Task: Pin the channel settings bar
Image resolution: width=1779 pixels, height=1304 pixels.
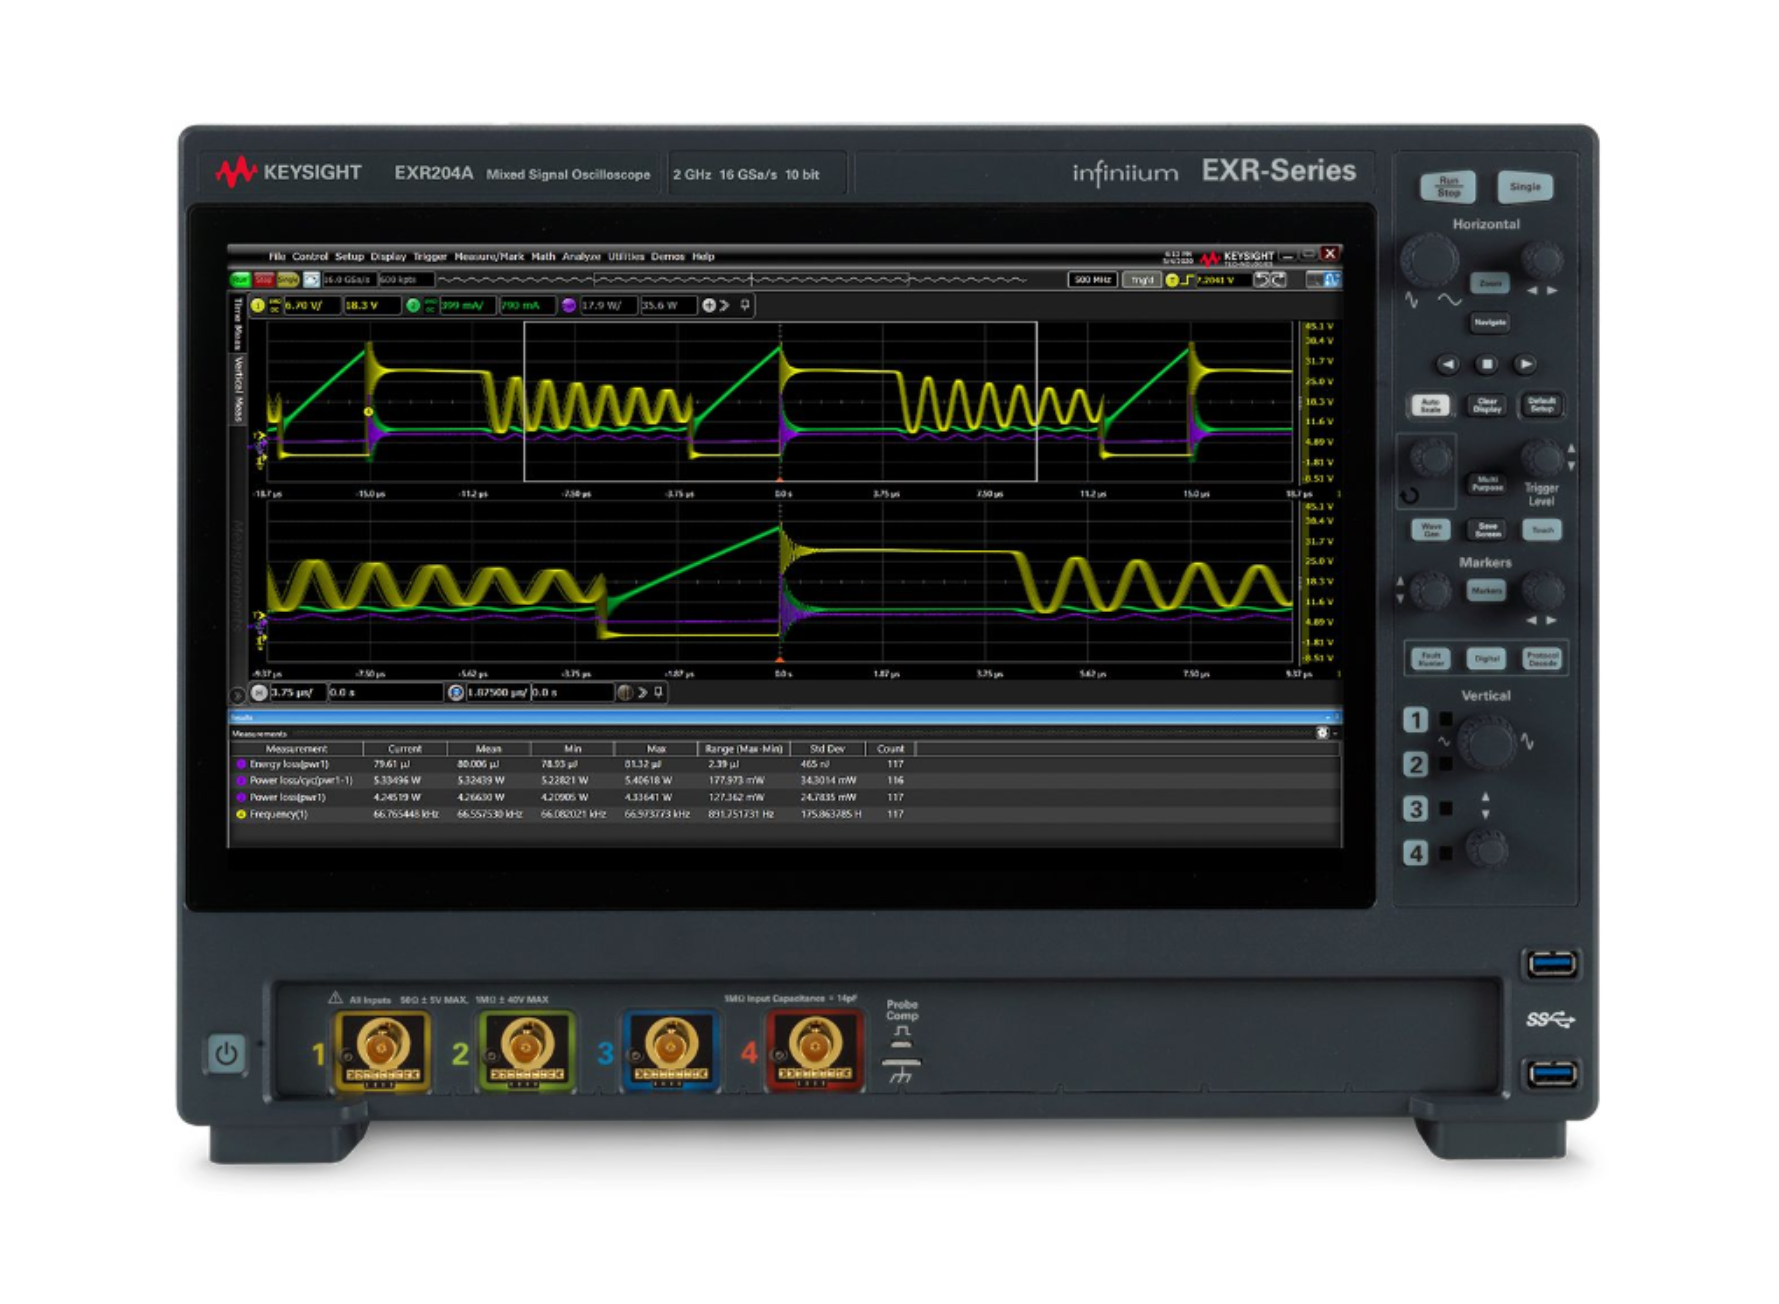Action: [745, 306]
